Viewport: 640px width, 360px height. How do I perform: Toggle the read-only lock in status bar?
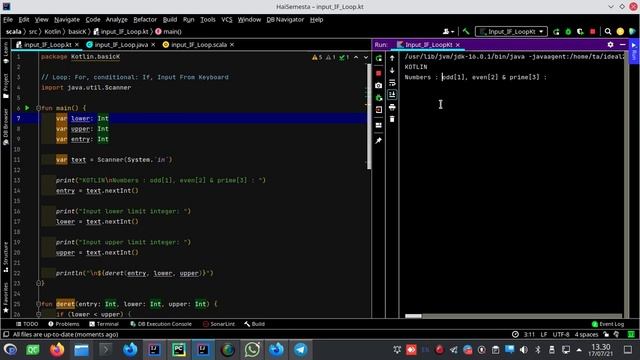[x=606, y=334]
